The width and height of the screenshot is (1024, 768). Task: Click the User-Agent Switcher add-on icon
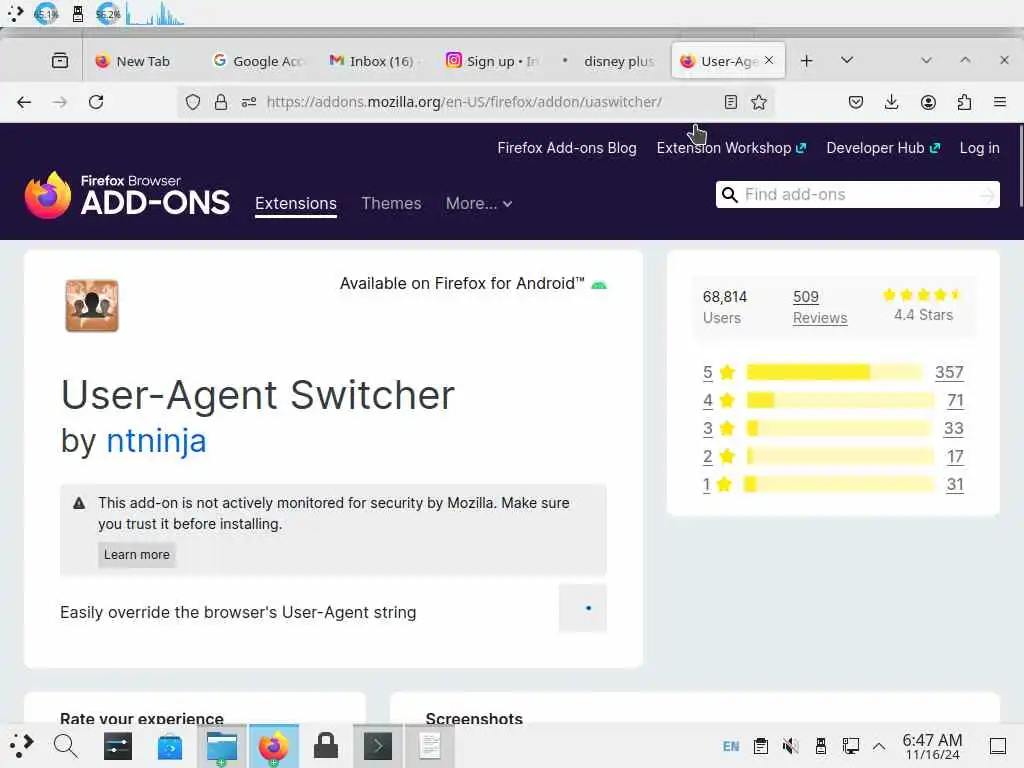92,306
